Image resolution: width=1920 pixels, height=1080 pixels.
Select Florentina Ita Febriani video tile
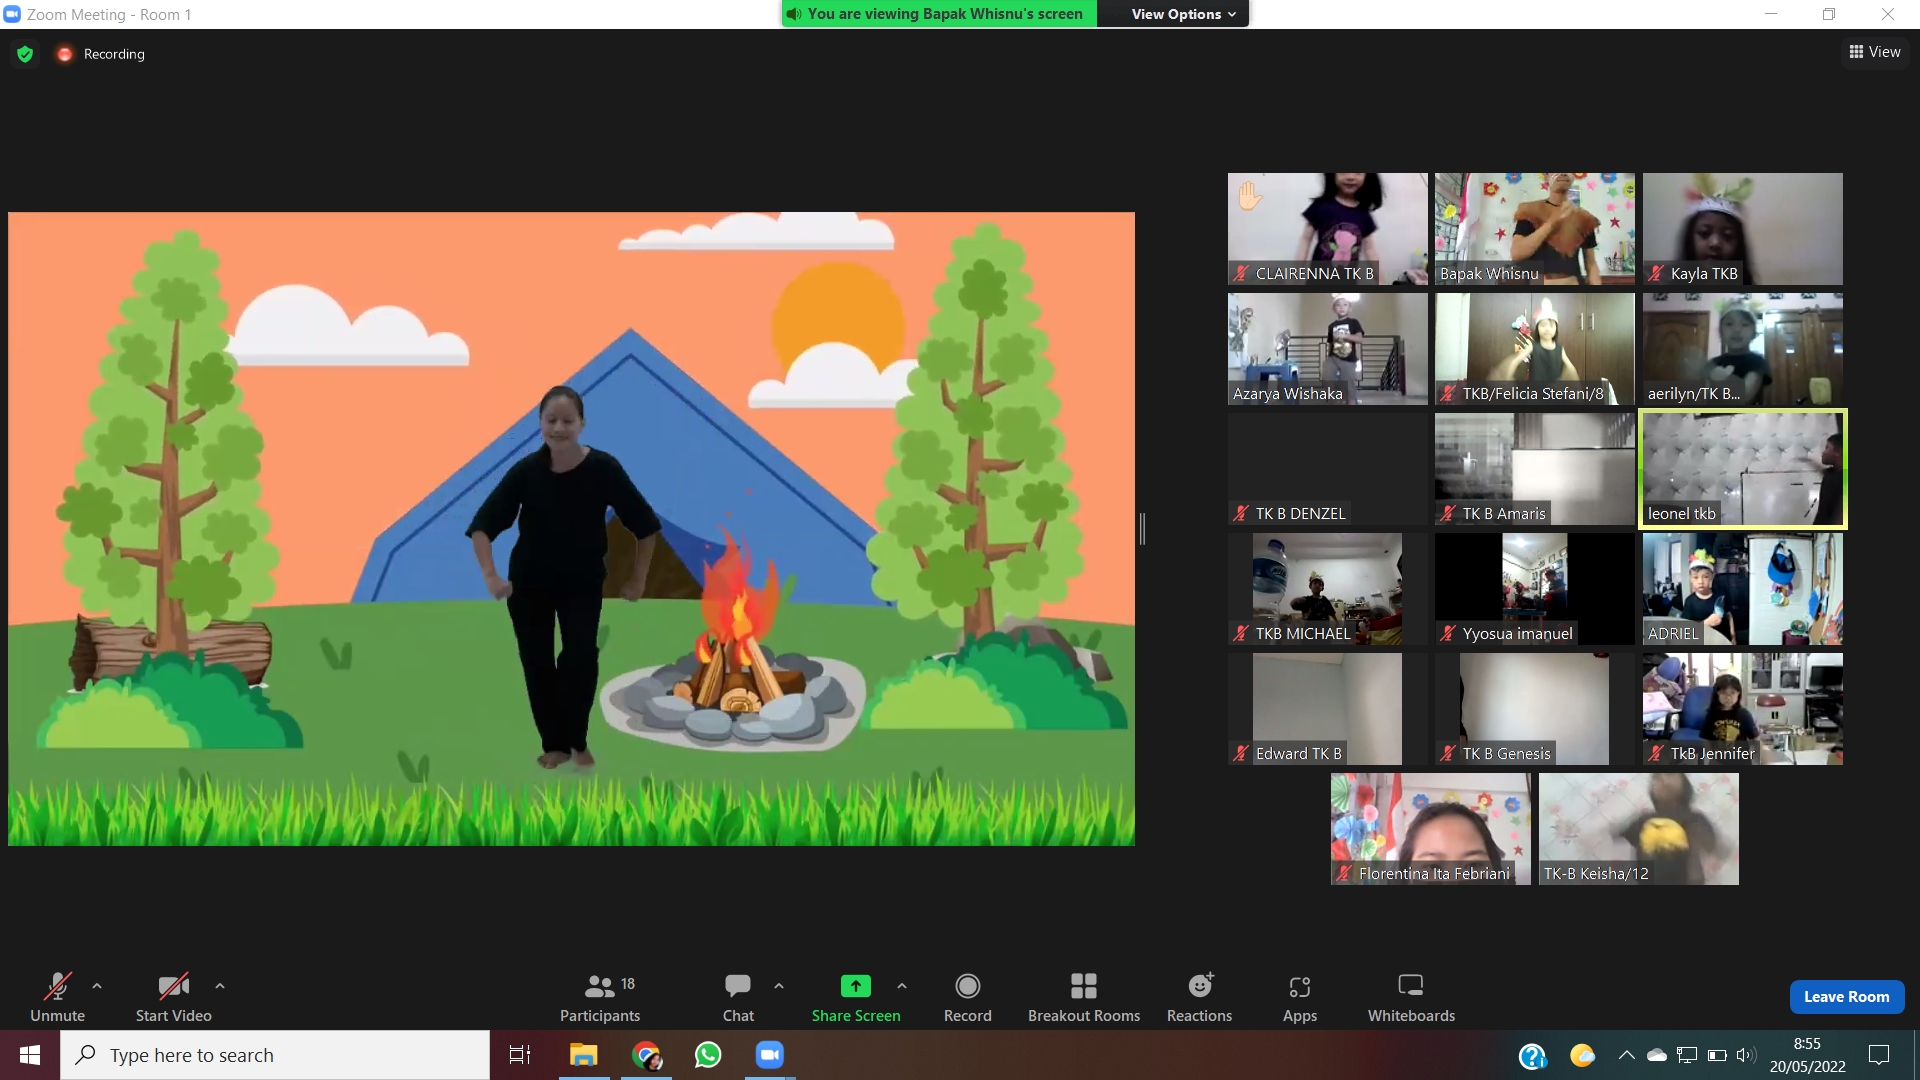click(1430, 829)
